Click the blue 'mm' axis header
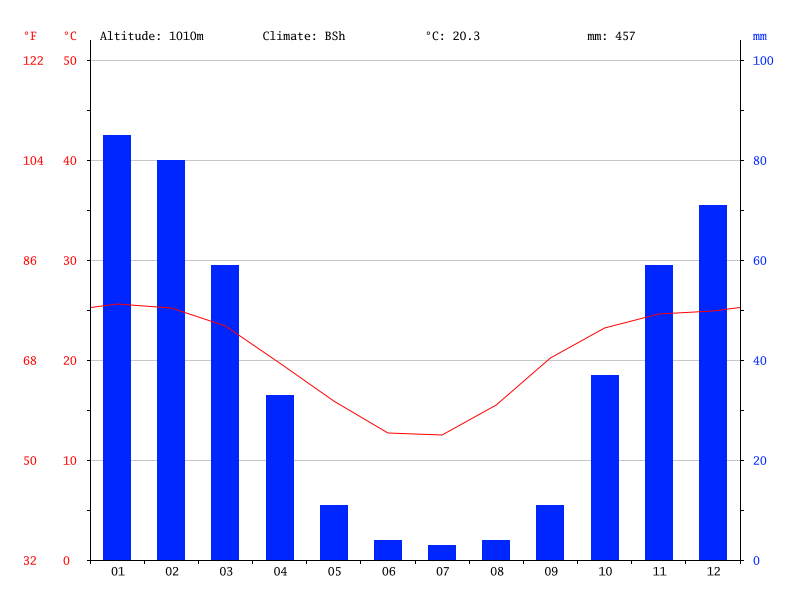The width and height of the screenshot is (800, 600). tap(762, 37)
